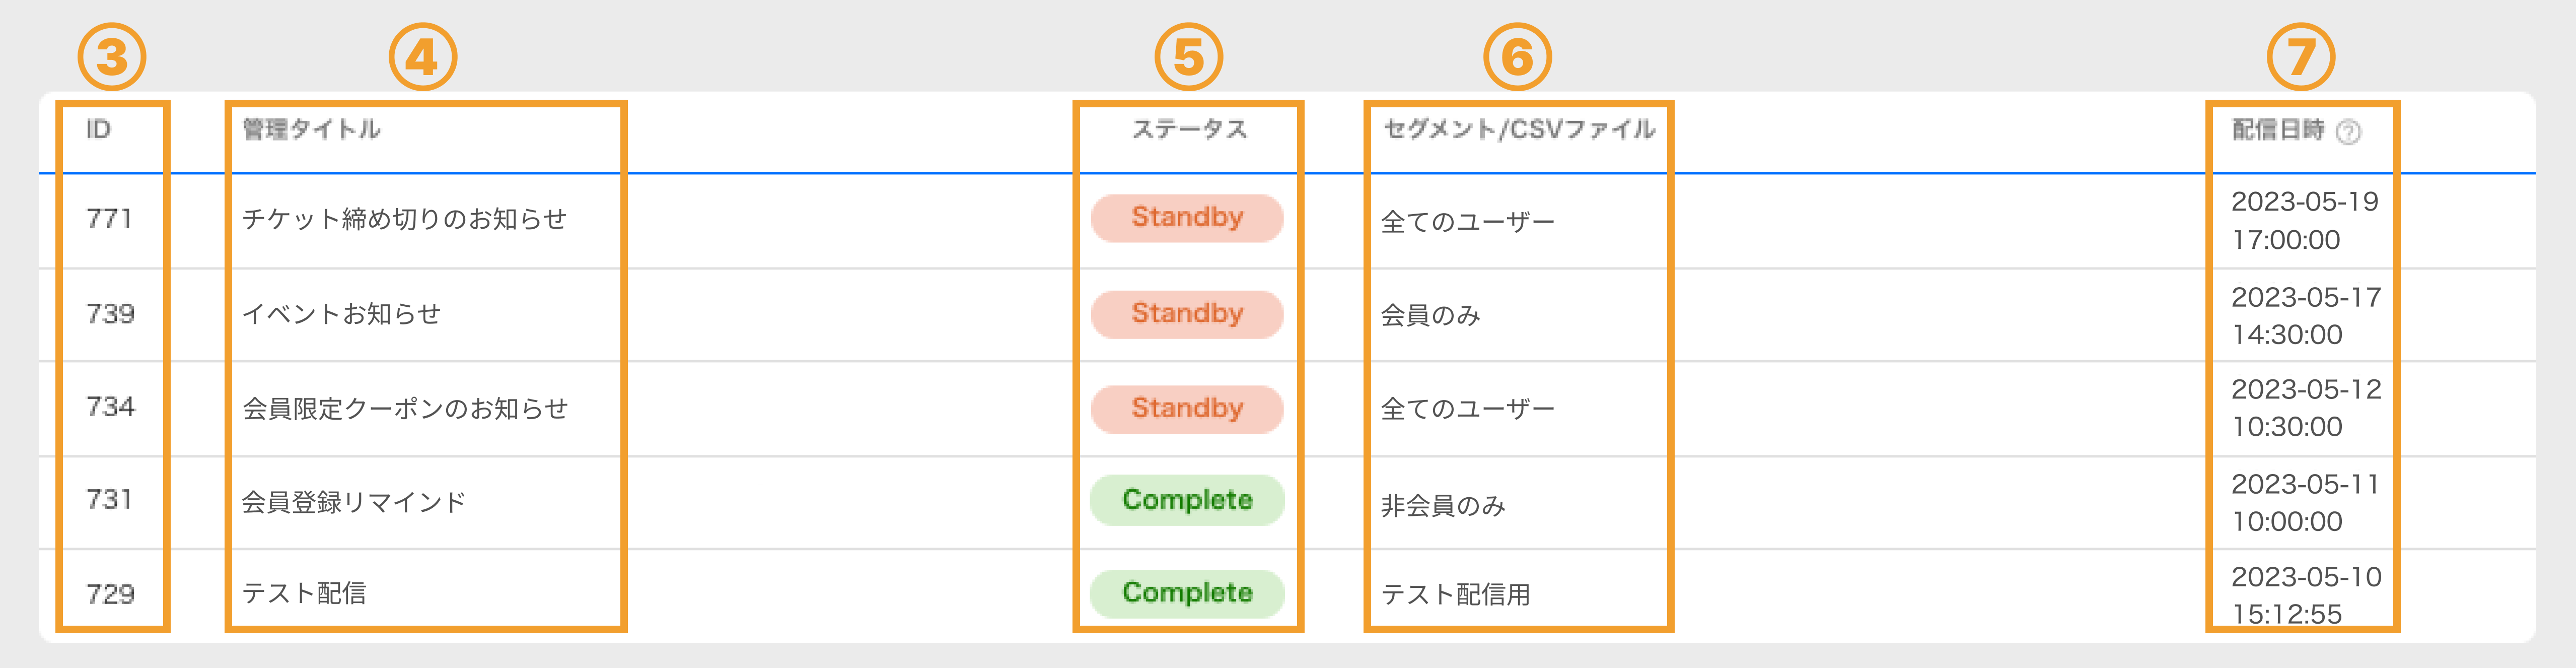Screen dimensions: 2576x668
Task: Click the セグメント/CSVファイル column header
Action: point(1519,129)
